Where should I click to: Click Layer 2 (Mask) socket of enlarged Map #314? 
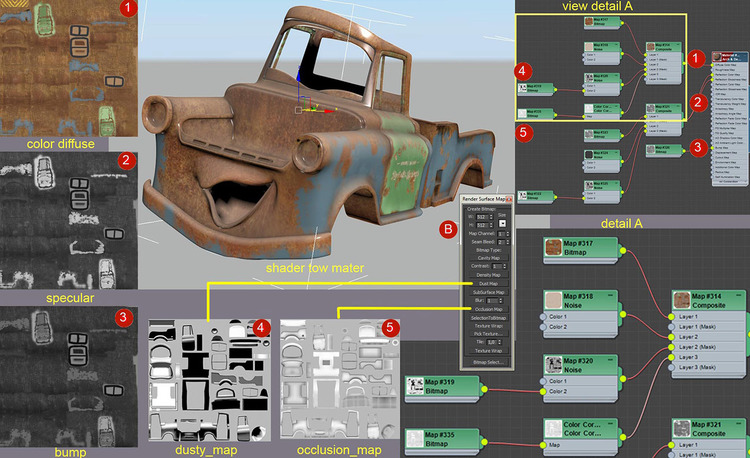[671, 347]
